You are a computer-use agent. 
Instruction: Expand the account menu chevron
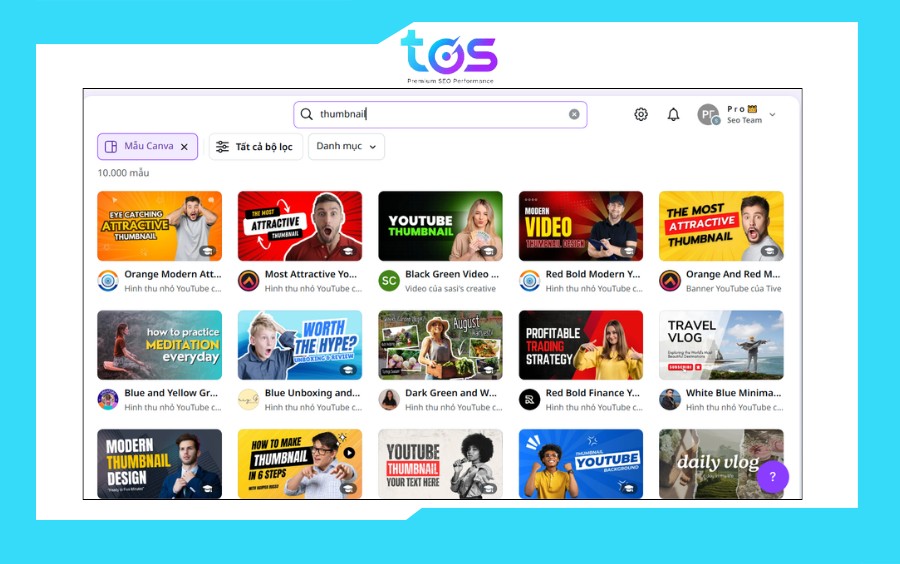[x=772, y=115]
